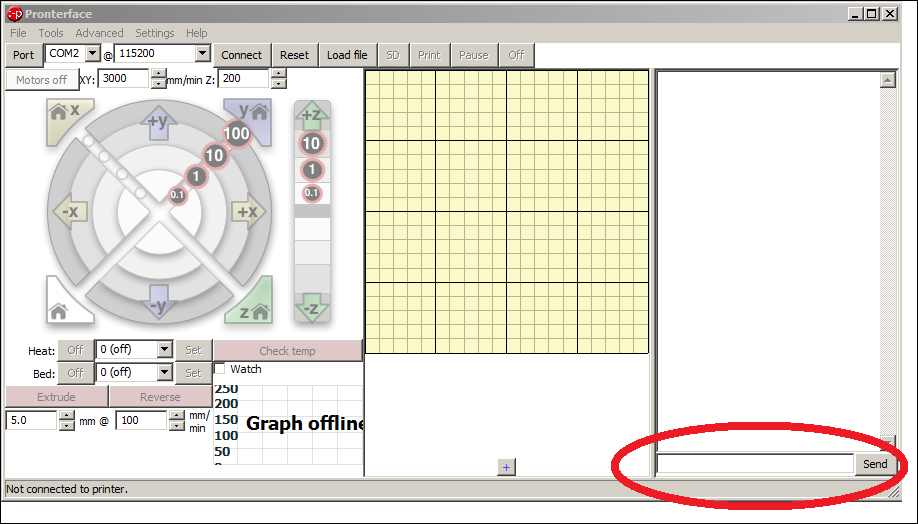Image resolution: width=918 pixels, height=524 pixels.
Task: Move Z up with +Z arrow
Action: [312, 115]
